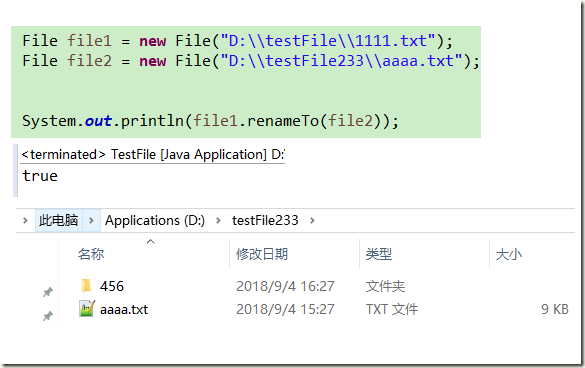Image resolution: width=585 pixels, height=368 pixels.
Task: Sort files by the 类型 column
Action: click(x=379, y=254)
